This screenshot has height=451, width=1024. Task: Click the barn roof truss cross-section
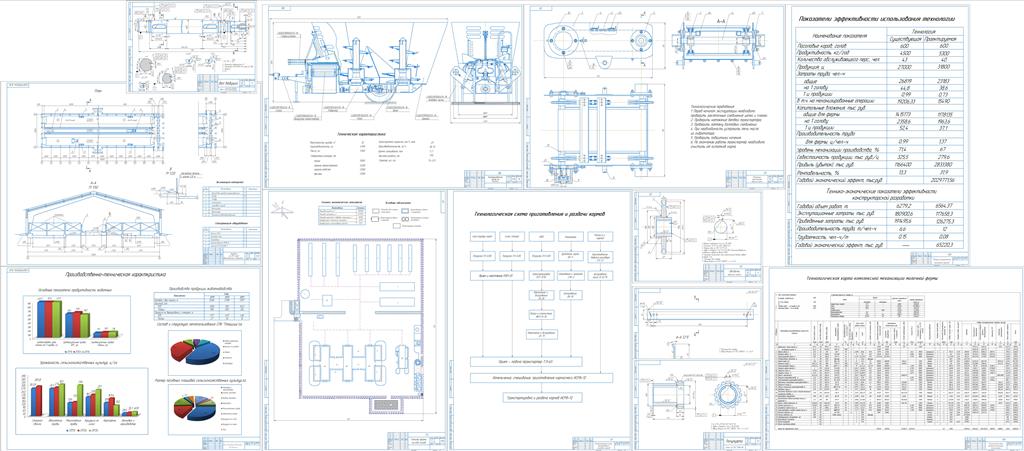coord(93,225)
